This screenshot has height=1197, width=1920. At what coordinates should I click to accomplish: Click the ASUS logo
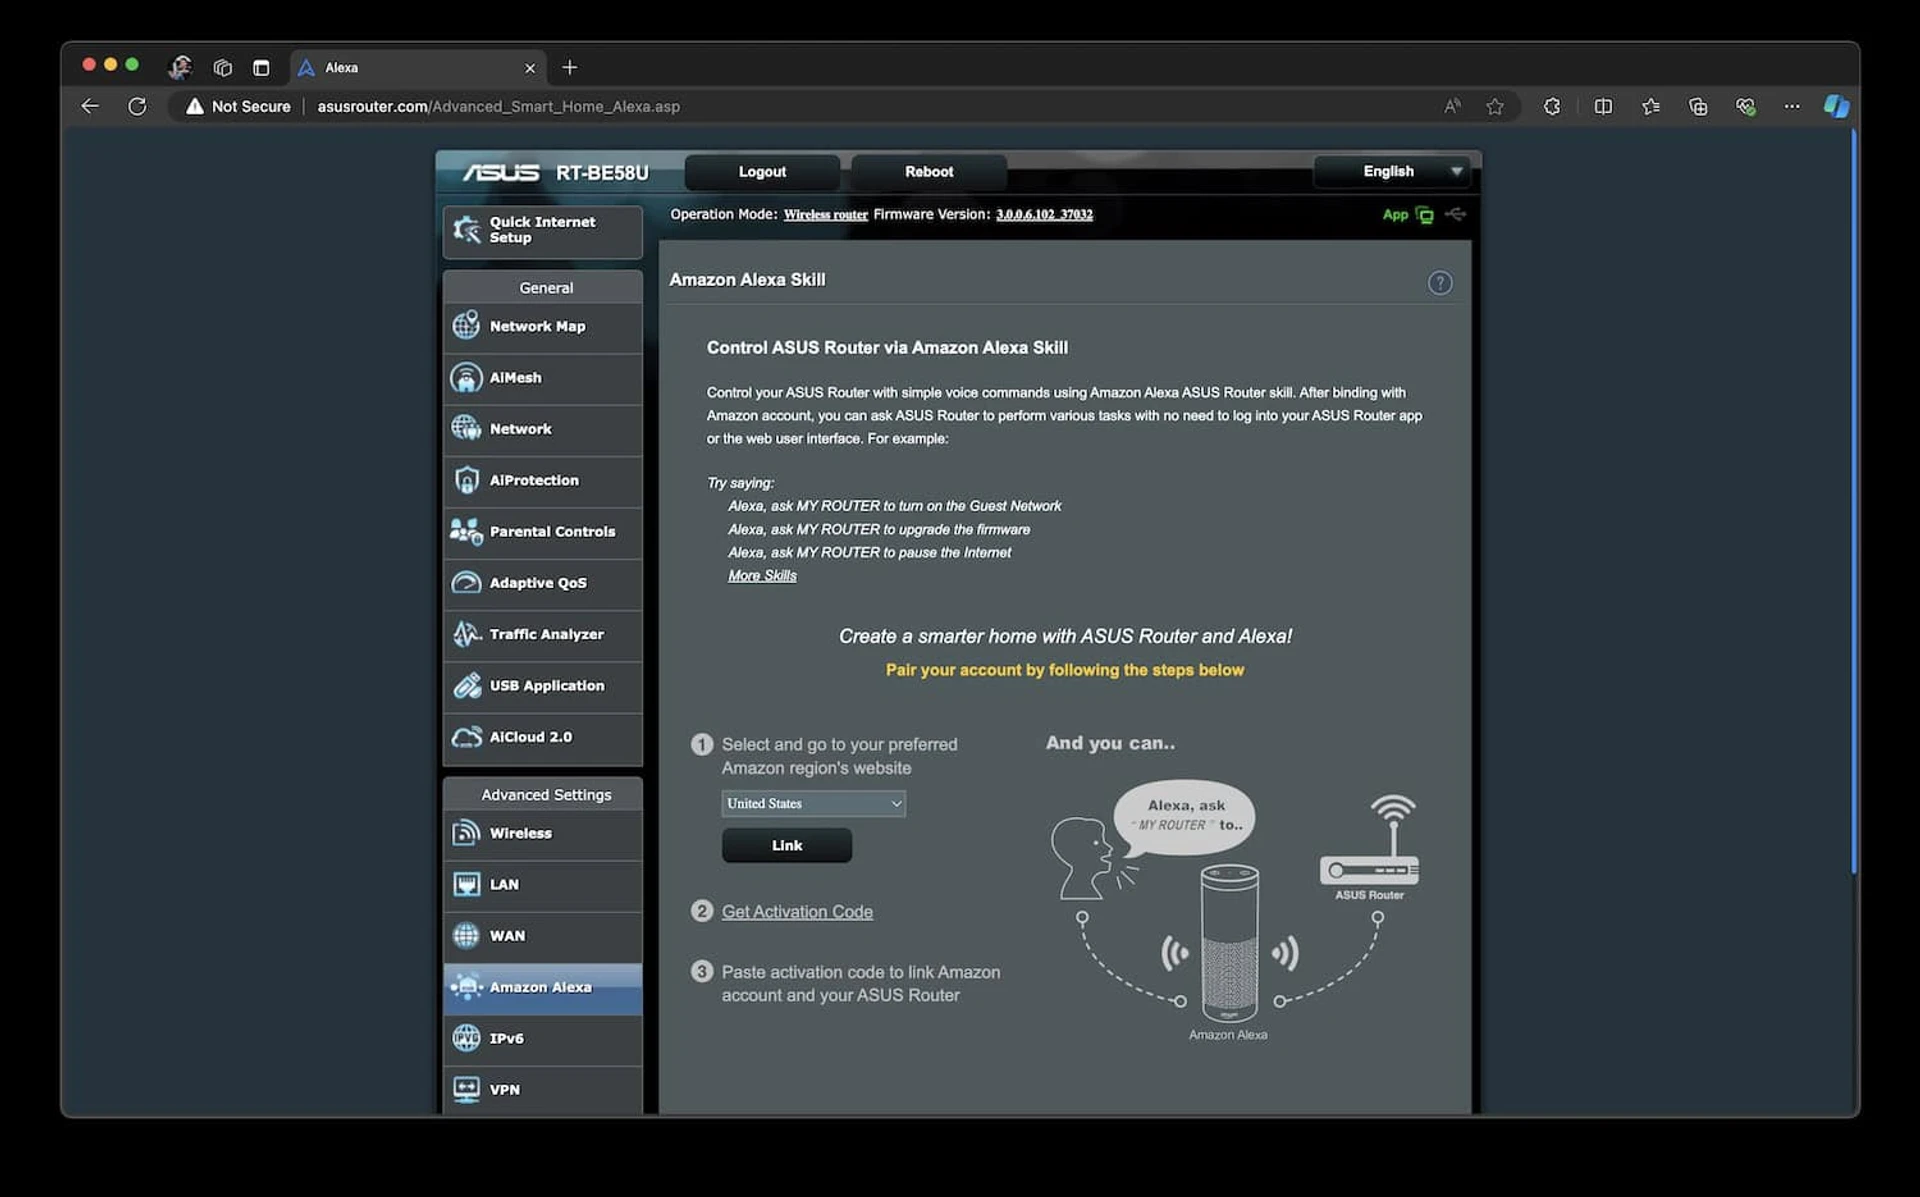pos(500,172)
